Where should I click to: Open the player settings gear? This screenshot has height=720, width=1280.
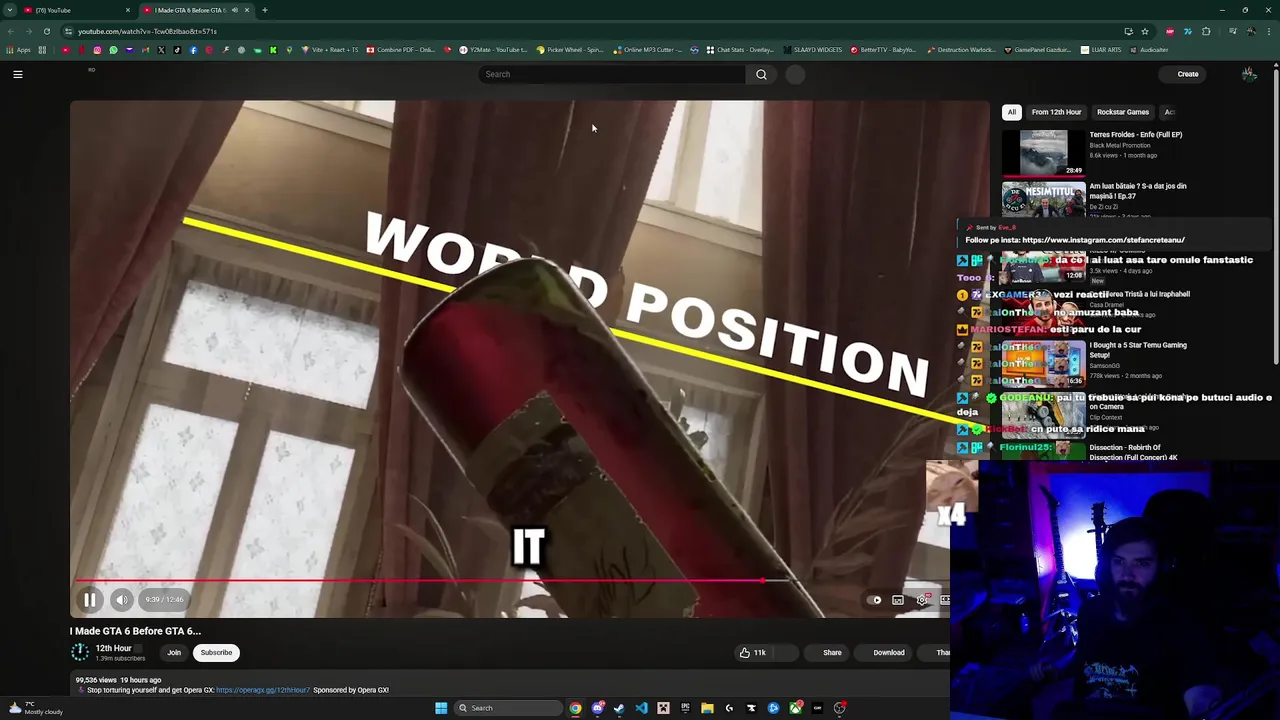tap(922, 600)
